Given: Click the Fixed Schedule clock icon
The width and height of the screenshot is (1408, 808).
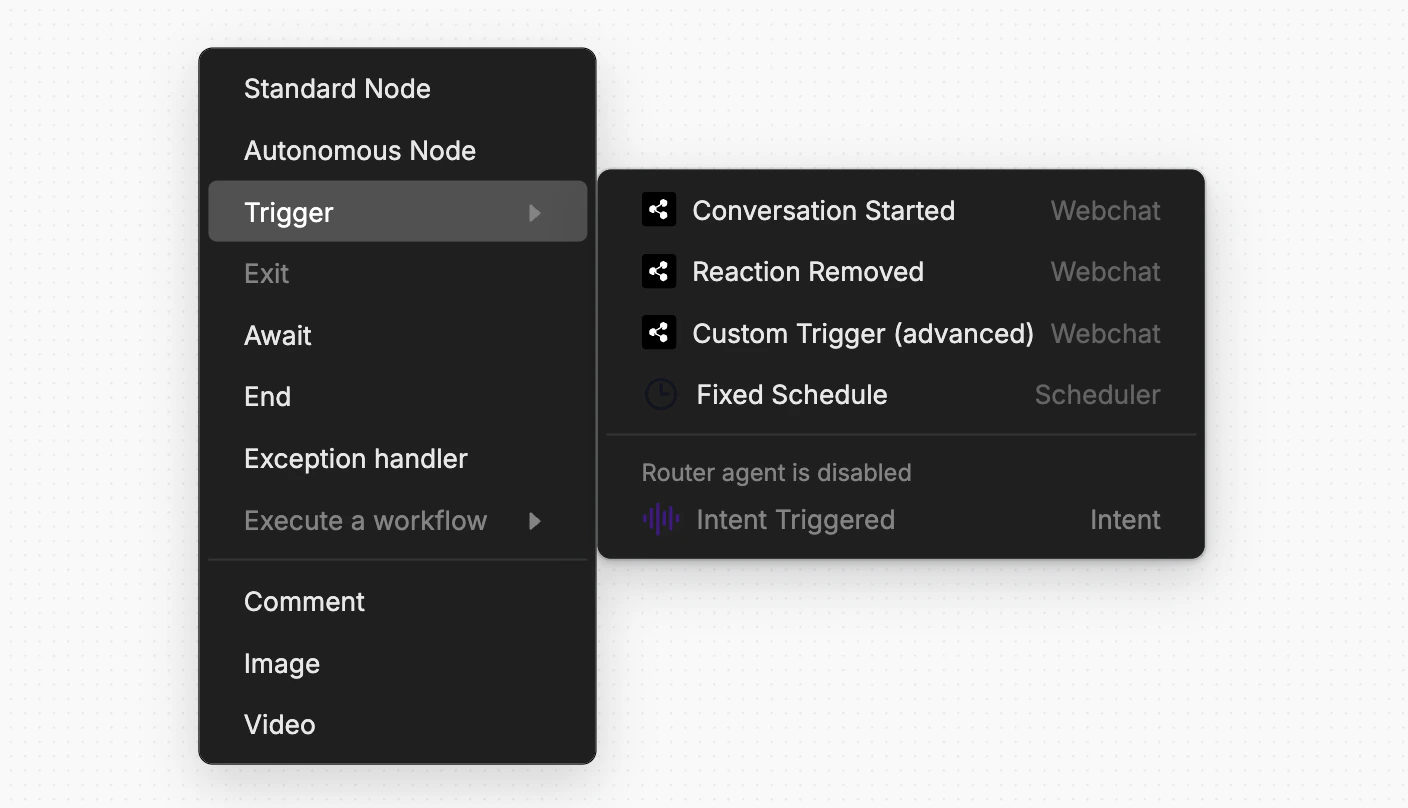Looking at the screenshot, I should tap(660, 394).
